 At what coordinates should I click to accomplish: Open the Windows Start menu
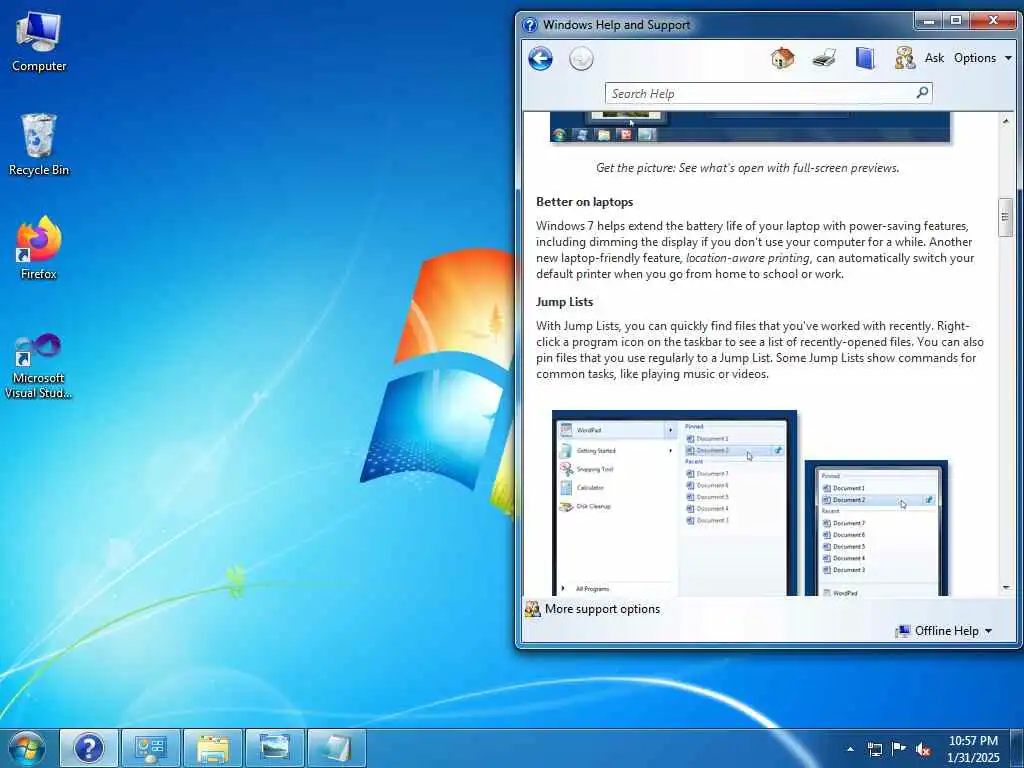pos(27,748)
